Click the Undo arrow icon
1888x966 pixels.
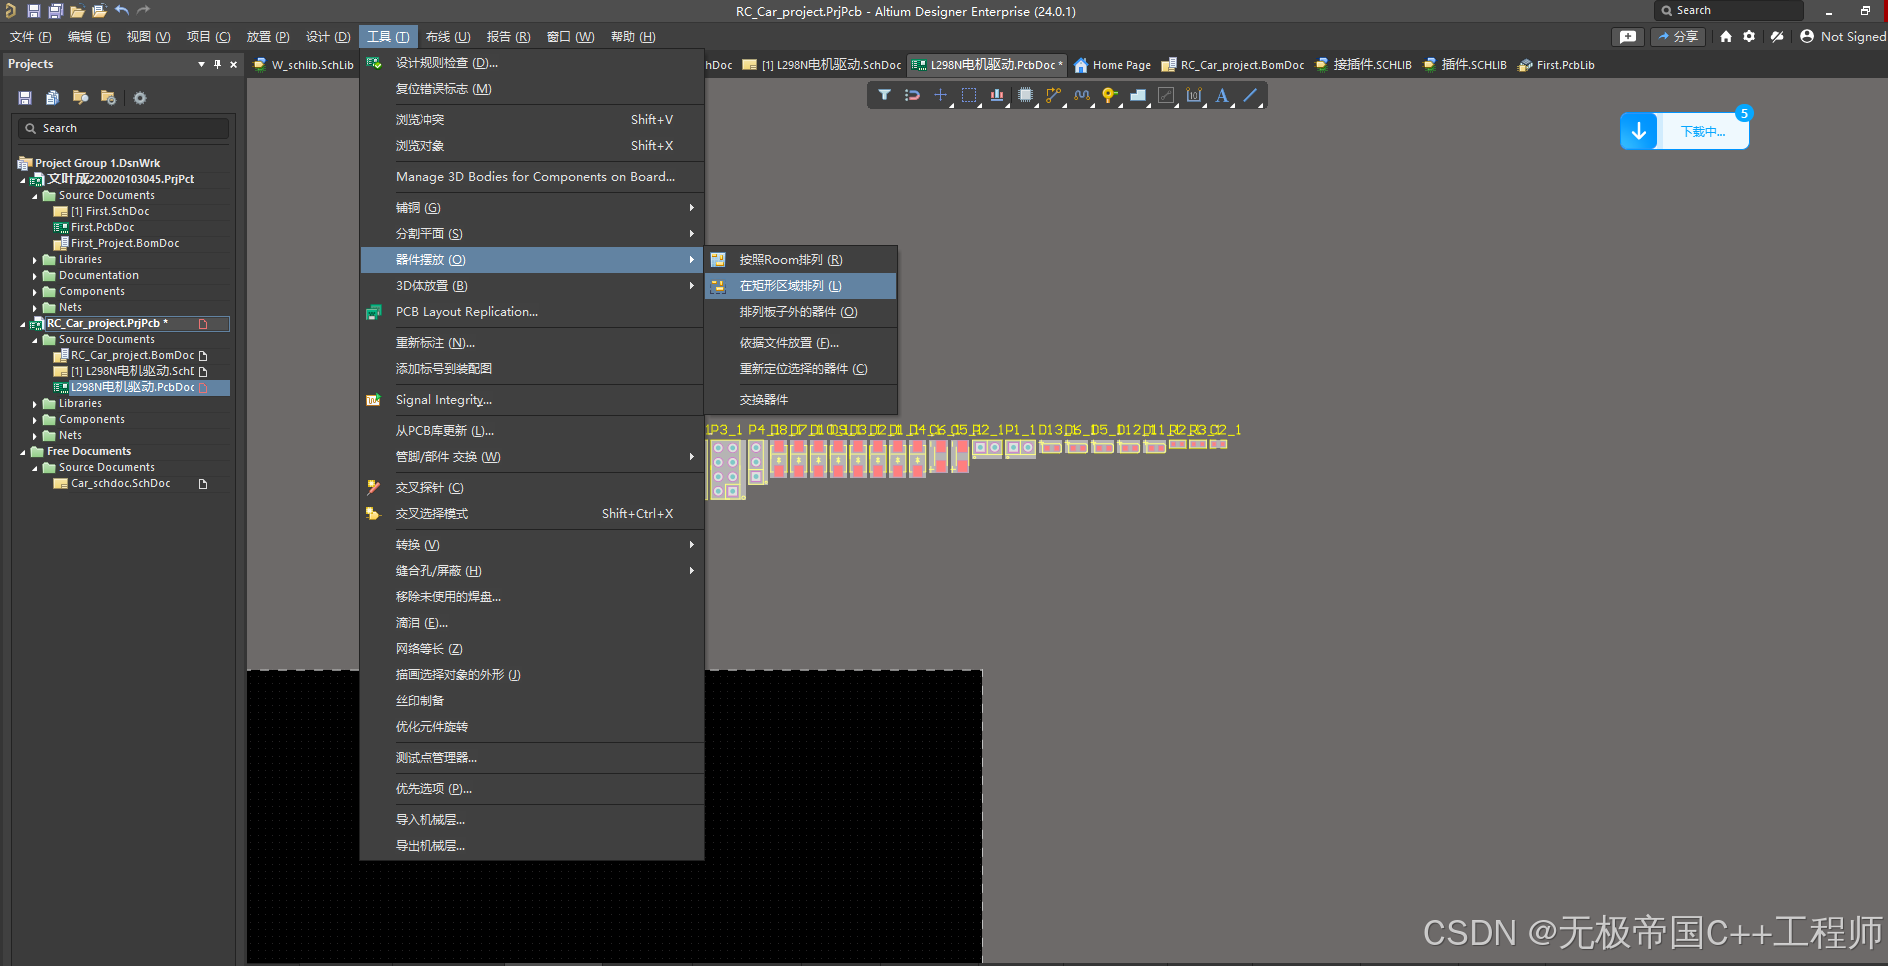122,10
